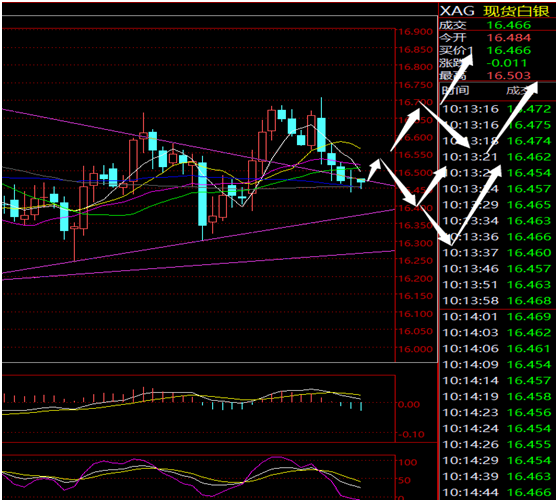This screenshot has height=502, width=558.
Task: Click the 16.300 price axis label
Action: pos(415,244)
